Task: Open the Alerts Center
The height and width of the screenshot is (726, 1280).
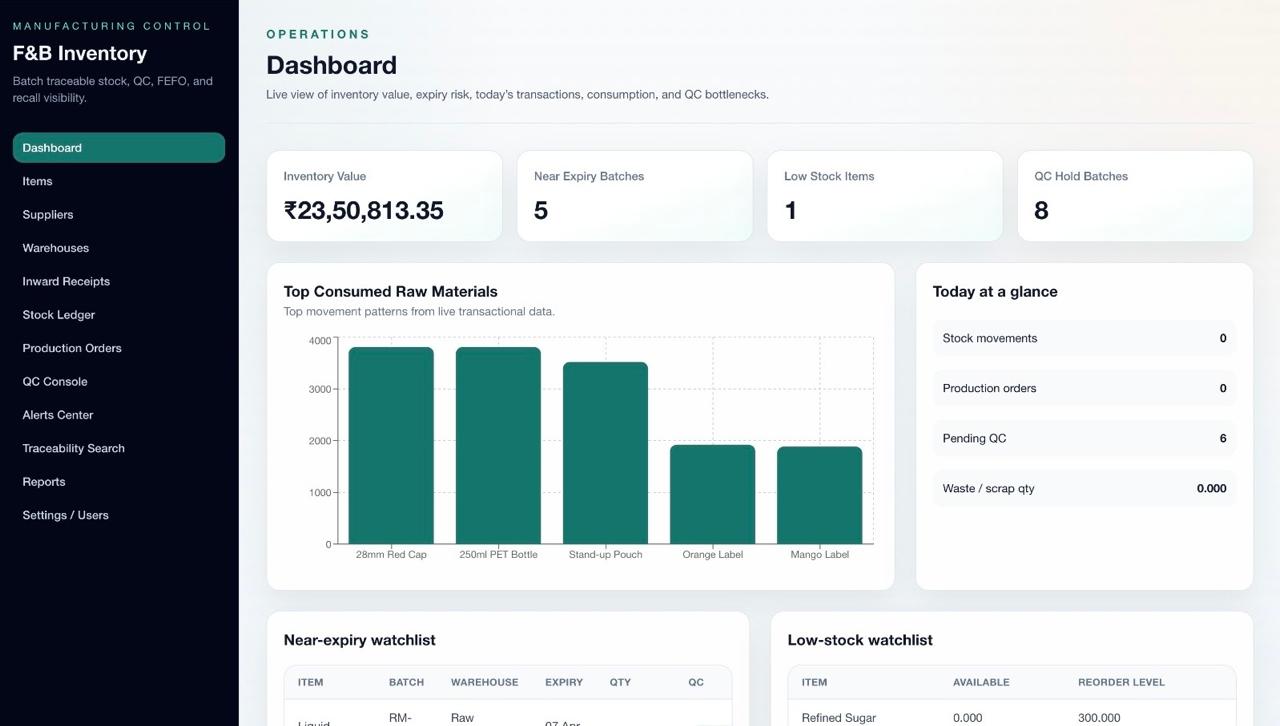Action: point(57,415)
